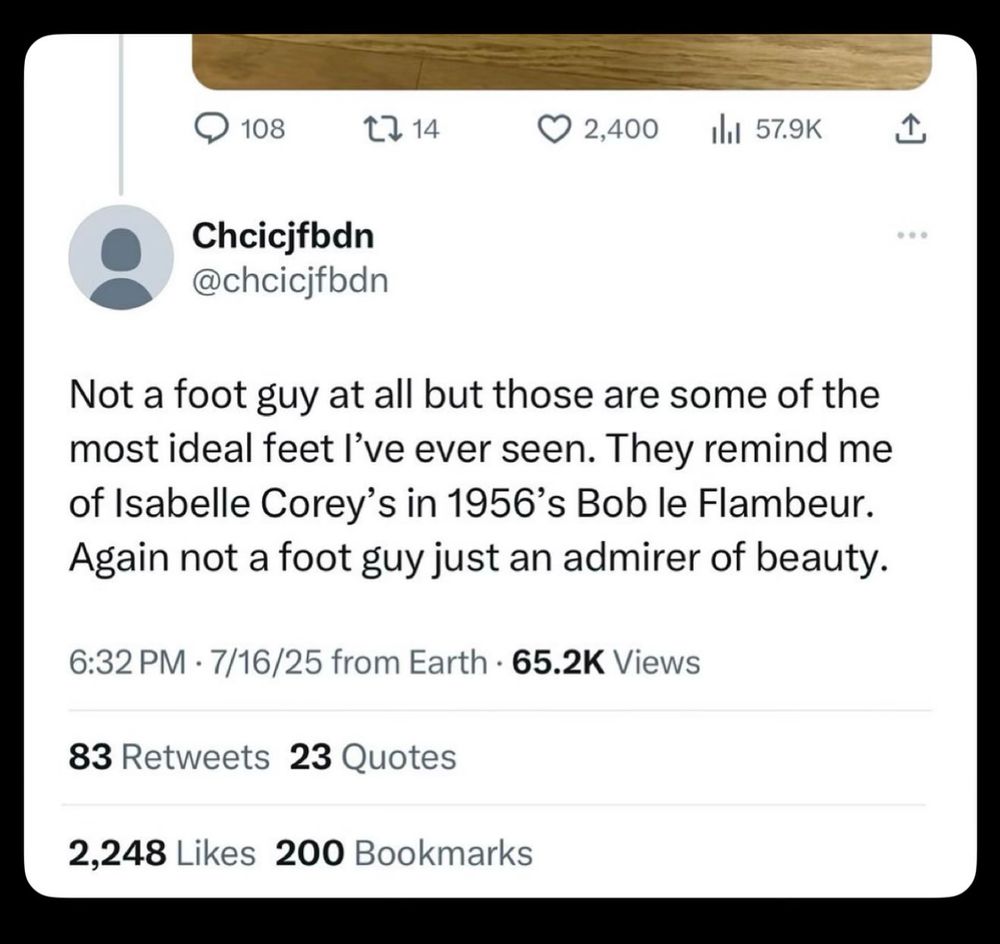Click the 200 Bookmarks count
Image resolution: width=1000 pixels, height=944 pixels.
coord(403,853)
